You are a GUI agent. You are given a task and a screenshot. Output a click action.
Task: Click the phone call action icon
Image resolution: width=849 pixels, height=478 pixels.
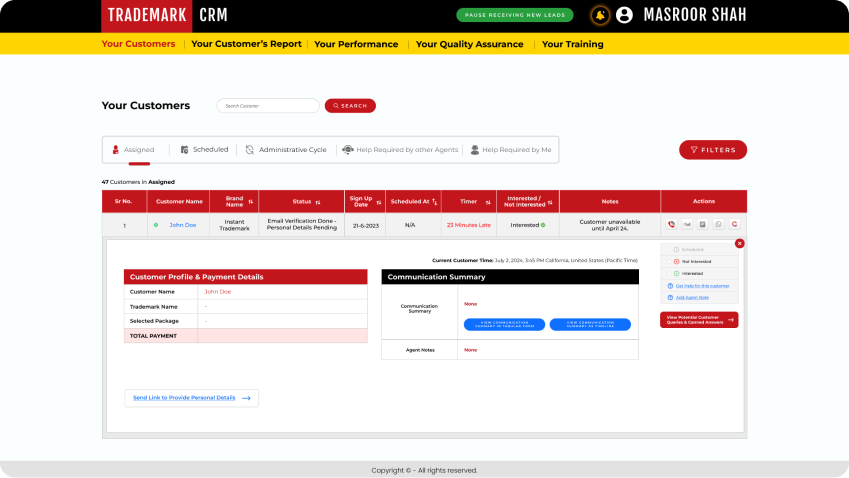click(x=672, y=225)
